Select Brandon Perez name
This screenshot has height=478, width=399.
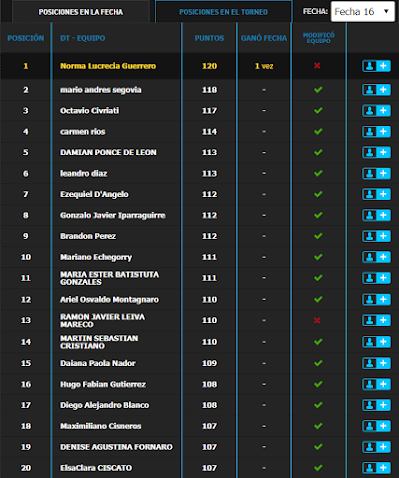(x=88, y=236)
